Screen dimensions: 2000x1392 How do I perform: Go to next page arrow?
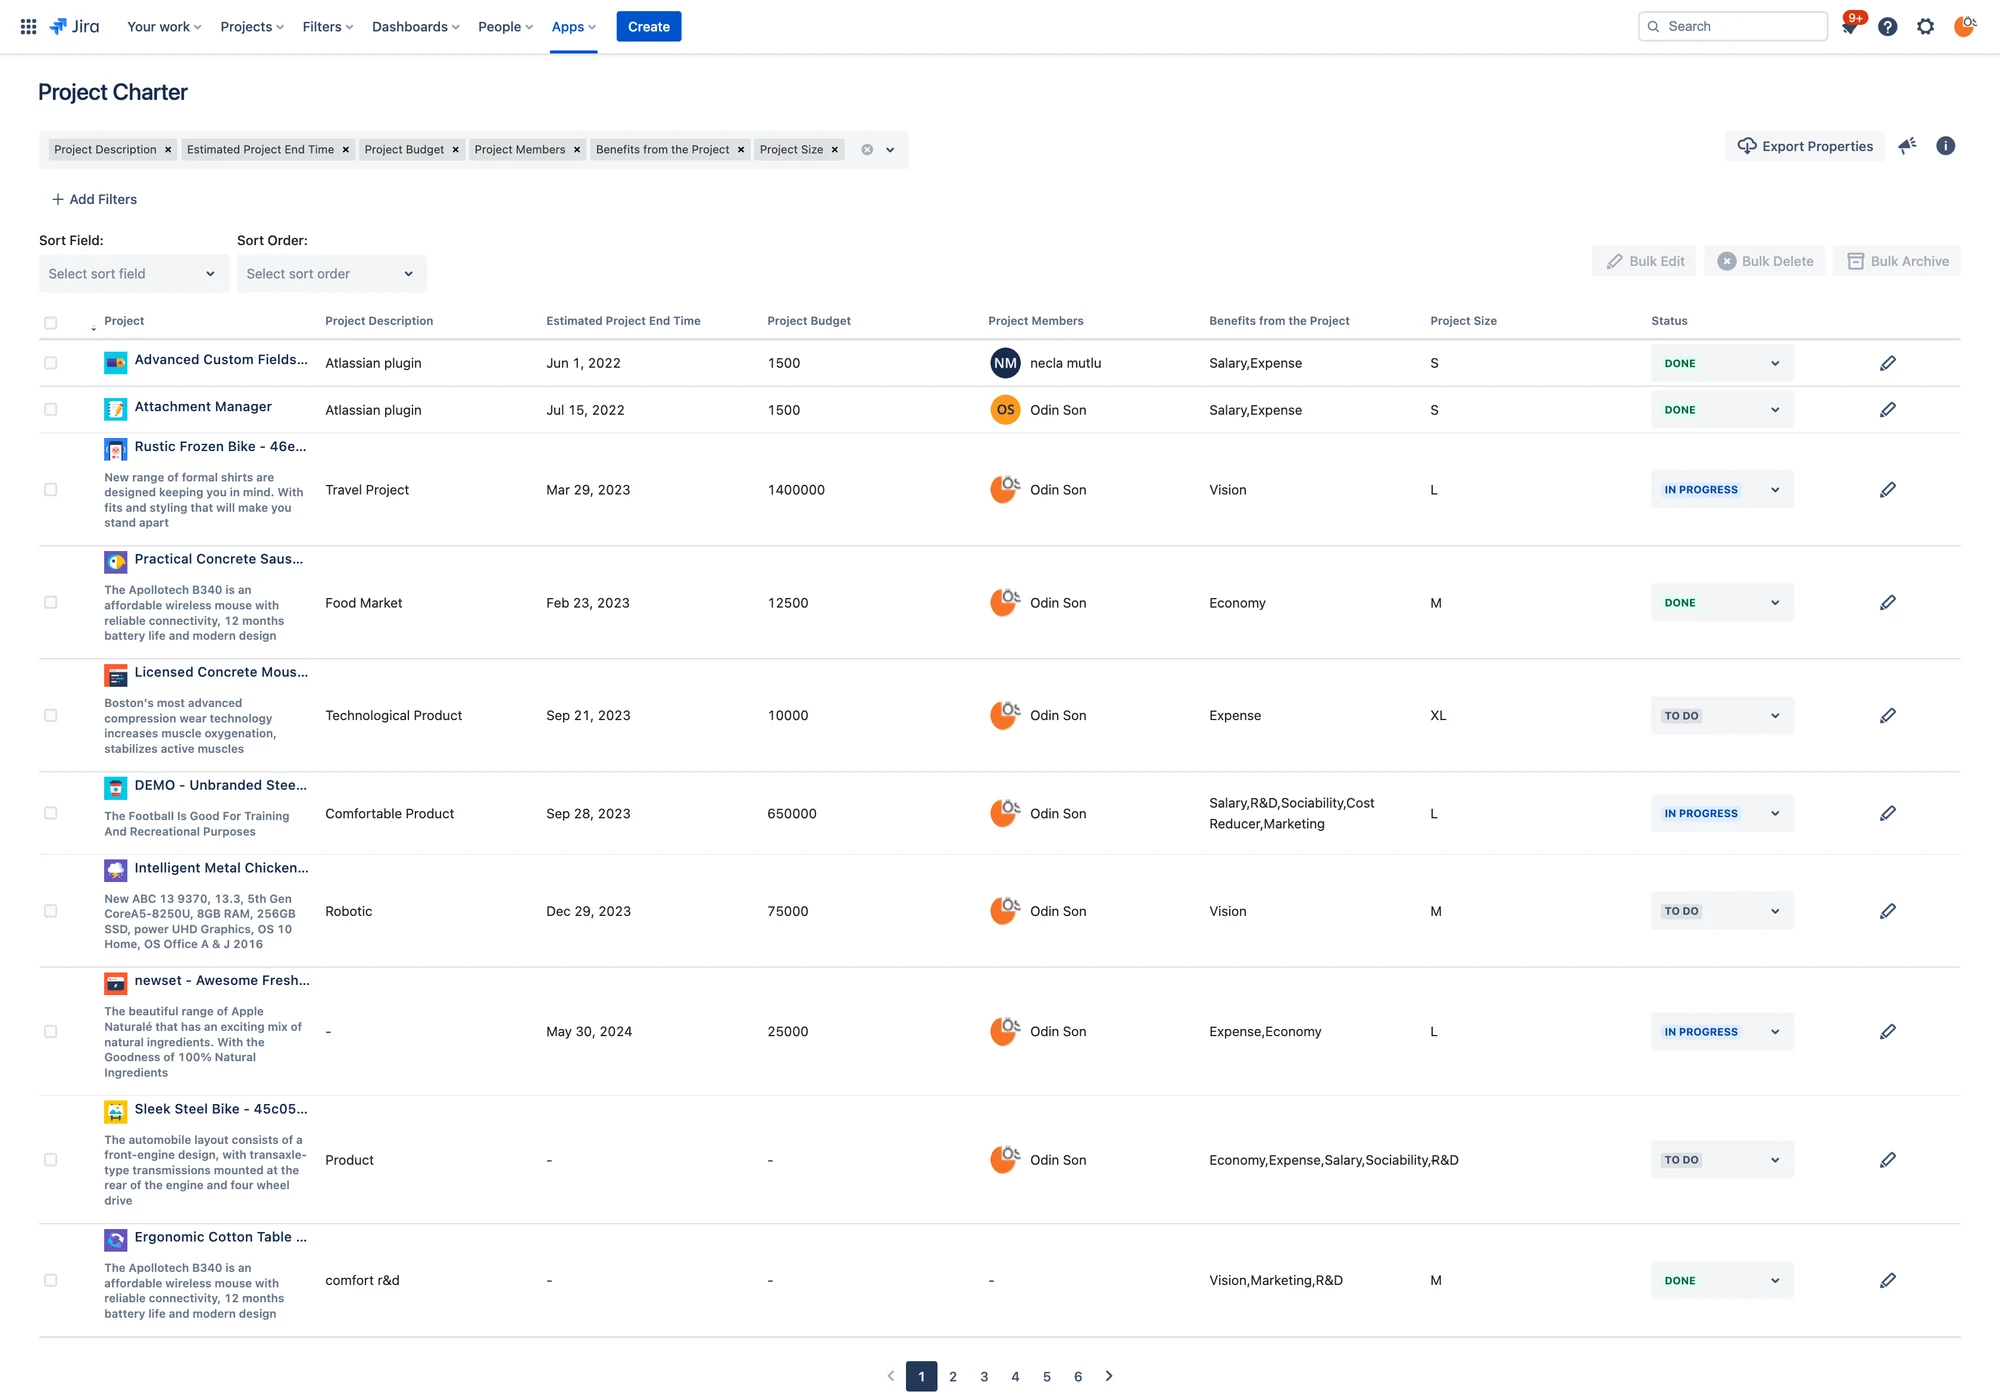1109,1377
